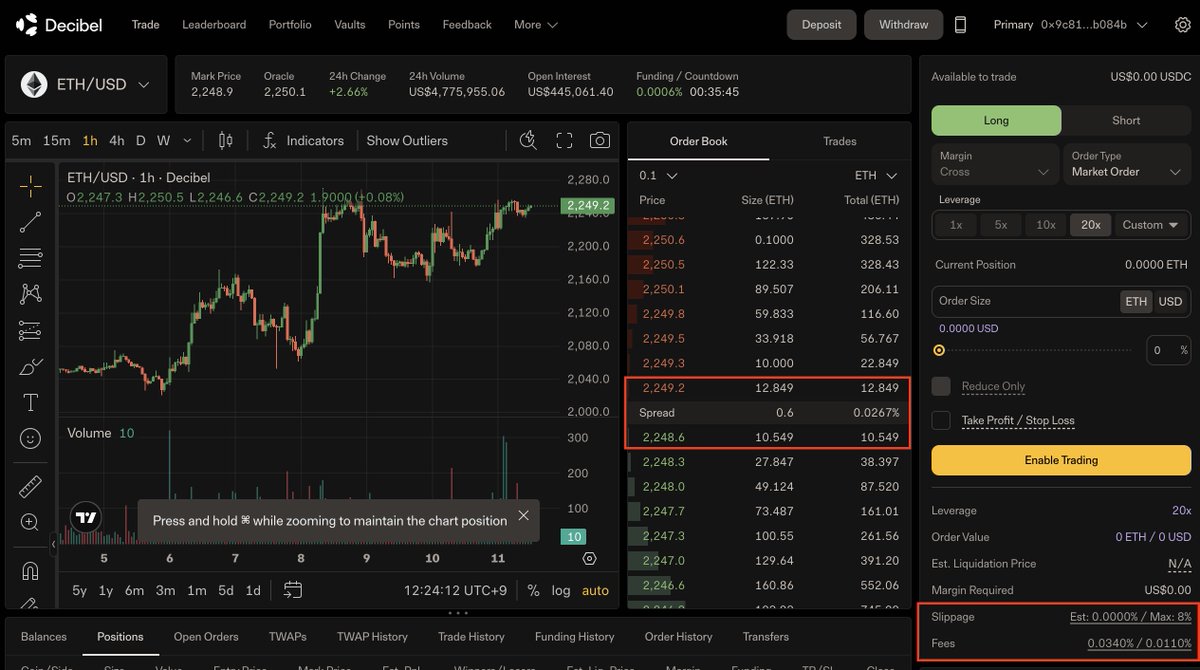Switch to the Trades tab
The height and width of the screenshot is (670, 1200).
point(840,141)
